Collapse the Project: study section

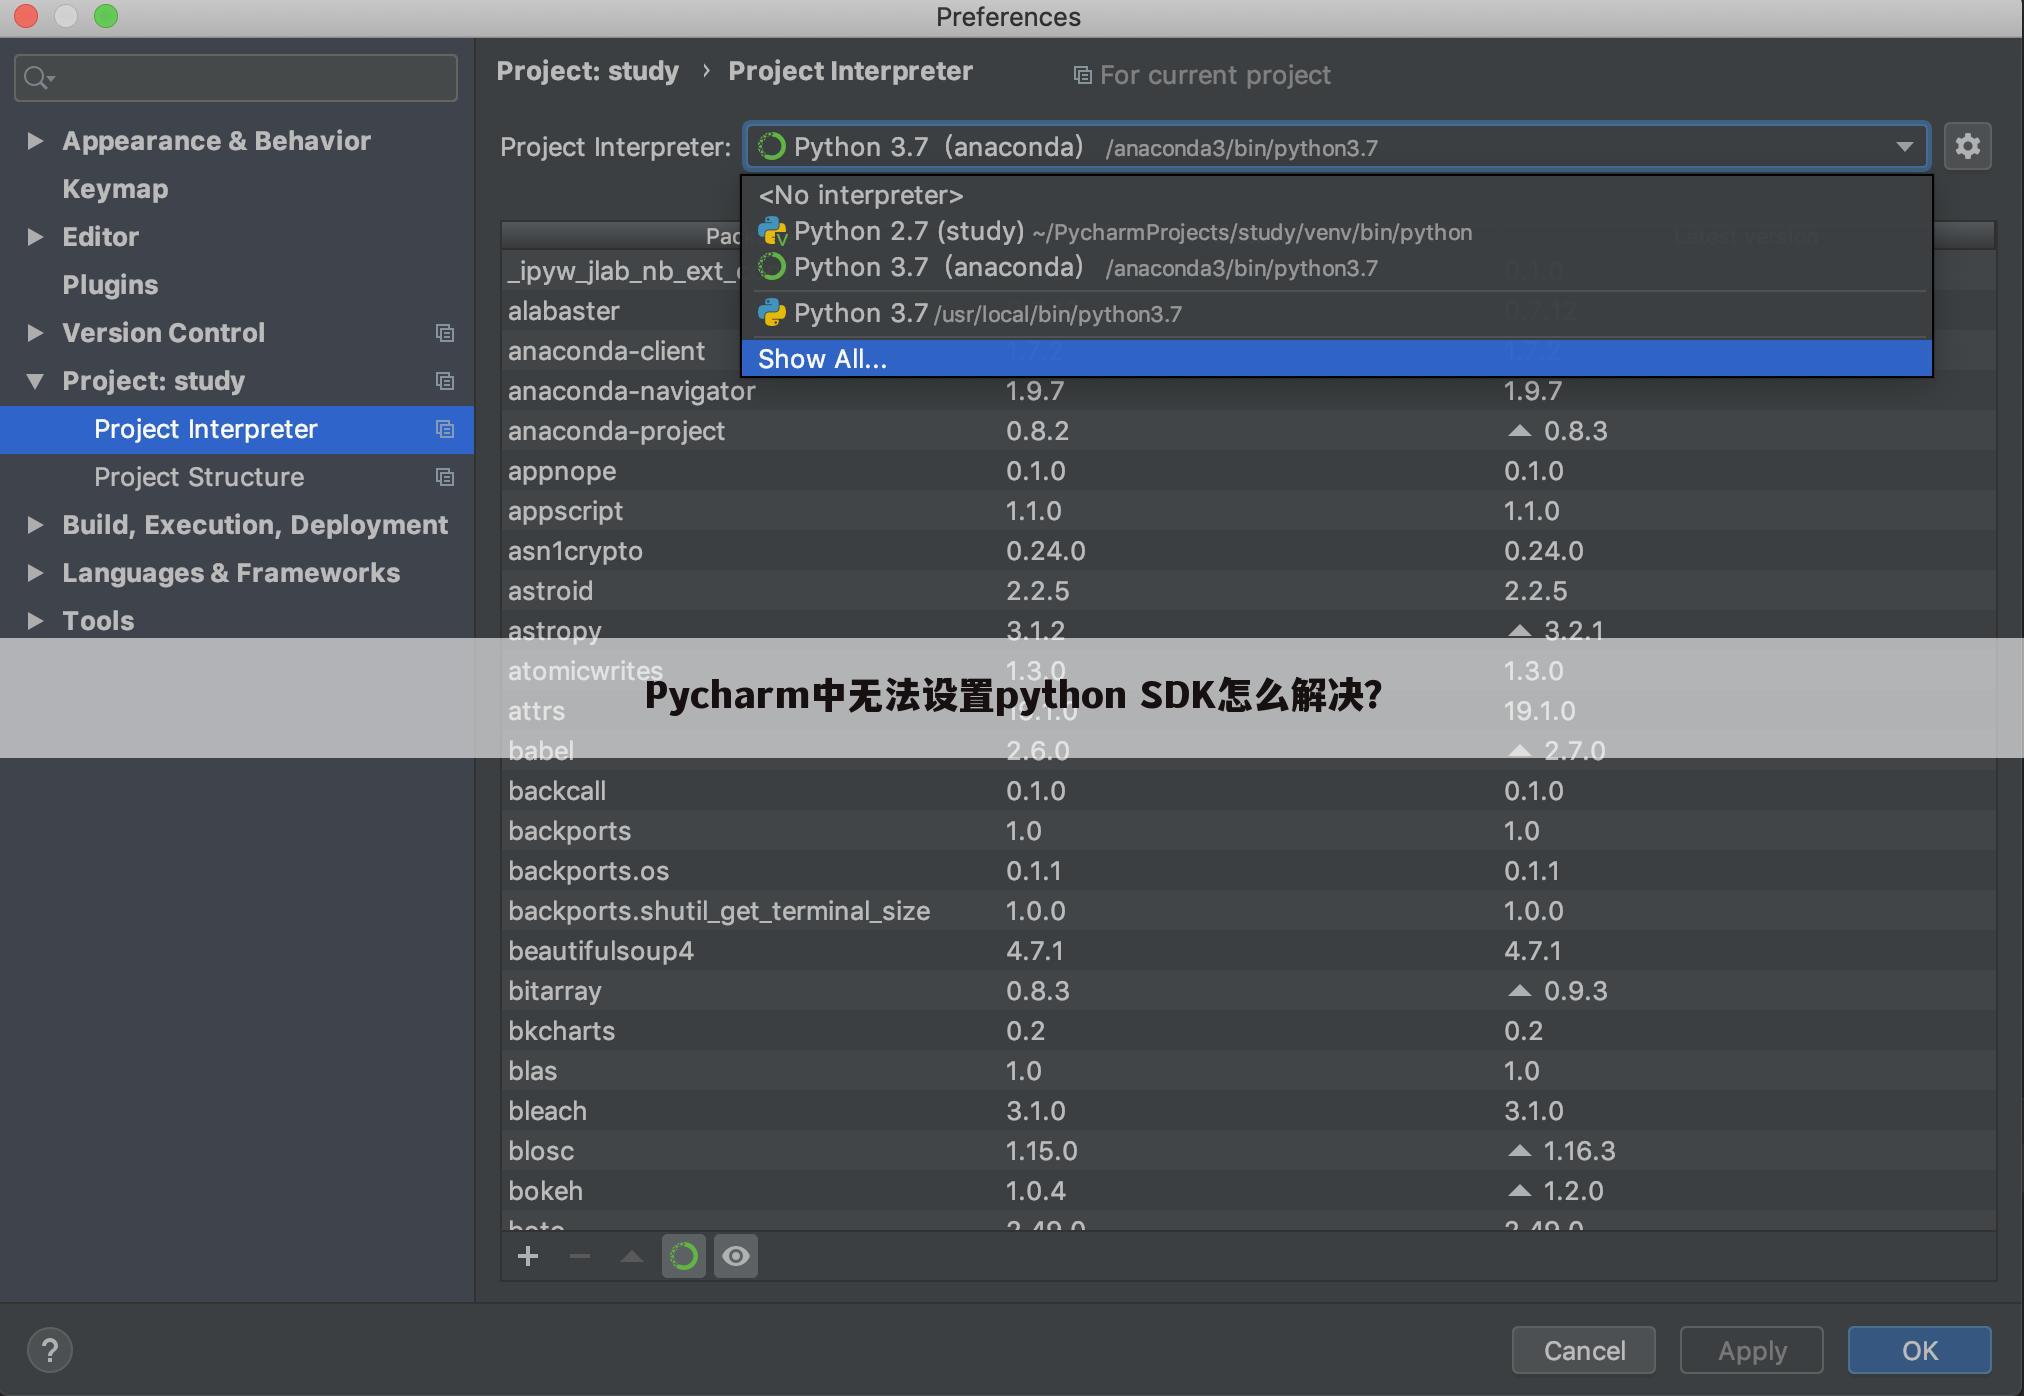pos(35,381)
